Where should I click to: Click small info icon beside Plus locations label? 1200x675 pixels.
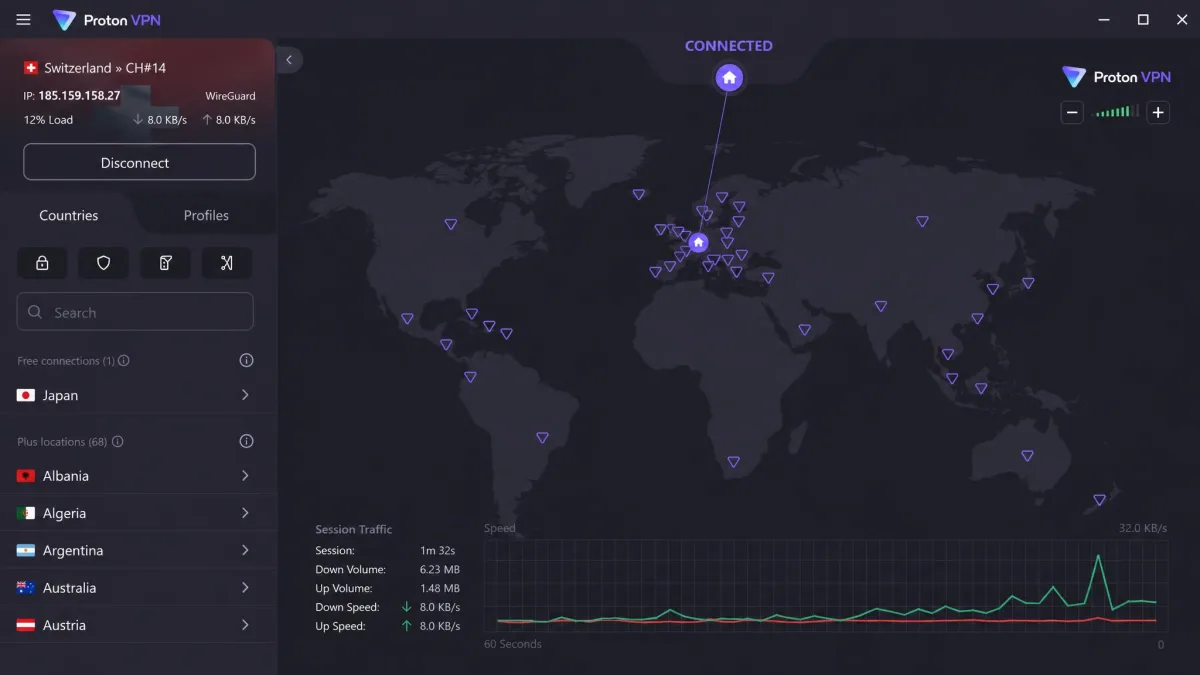[118, 442]
